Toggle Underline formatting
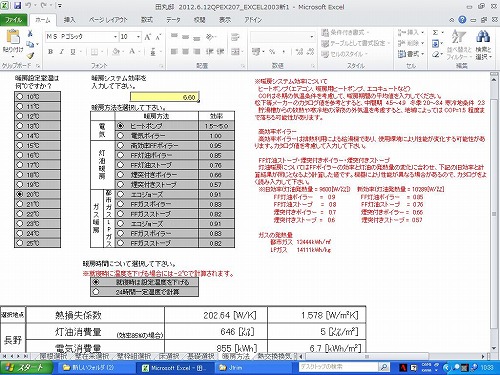 72,52
